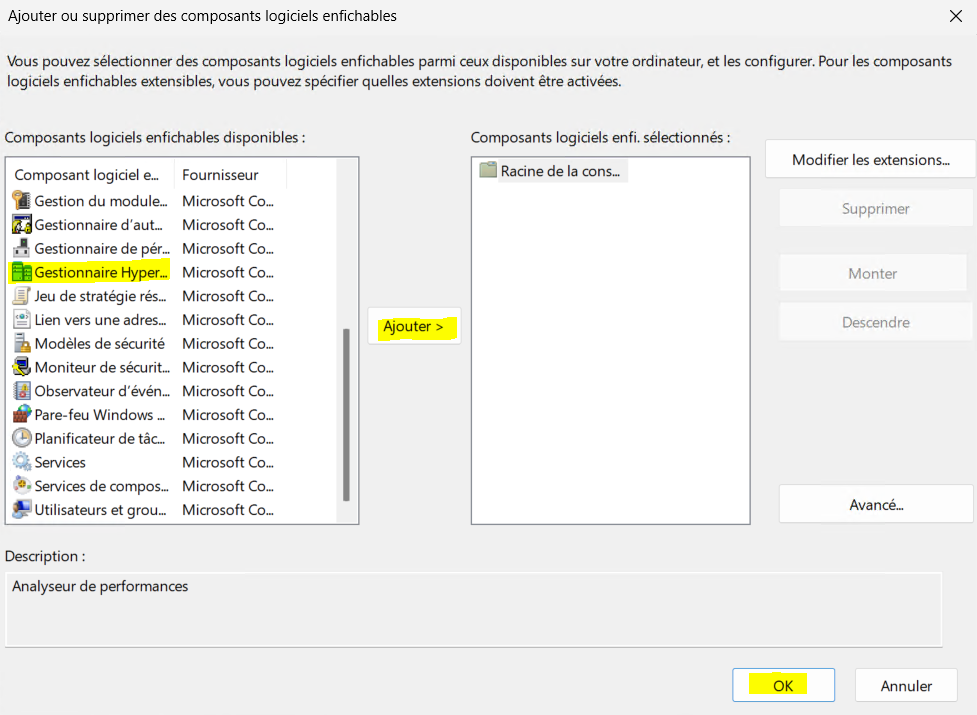Click the snap-in list vertical scrollbar
This screenshot has width=977, height=715.
pos(346,414)
